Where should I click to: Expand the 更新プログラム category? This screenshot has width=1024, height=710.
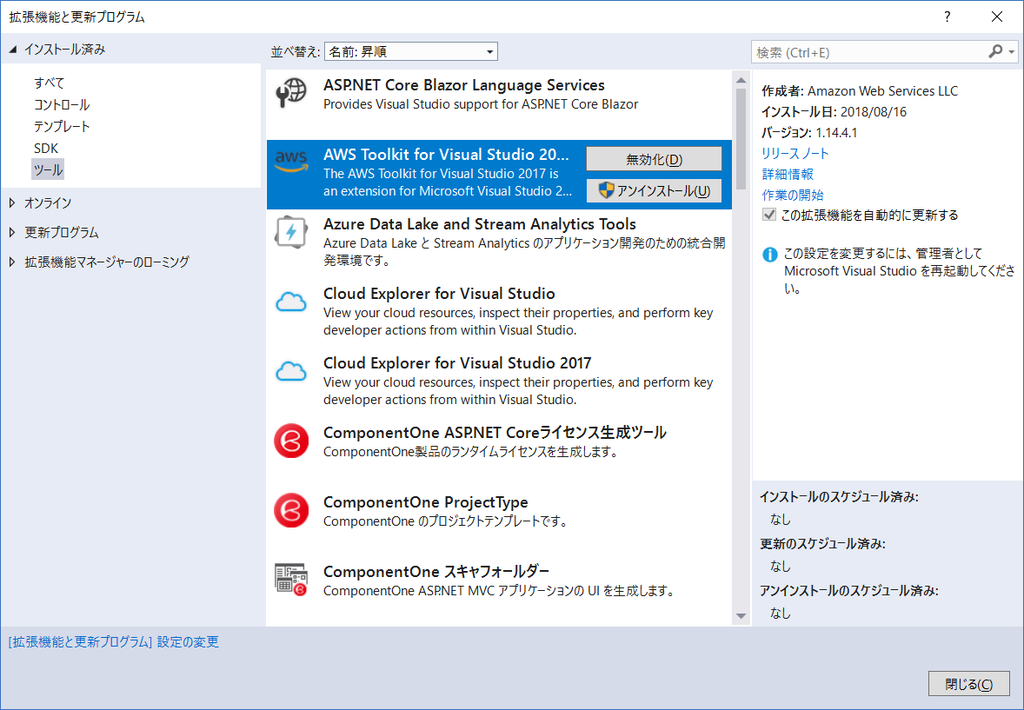coord(12,233)
